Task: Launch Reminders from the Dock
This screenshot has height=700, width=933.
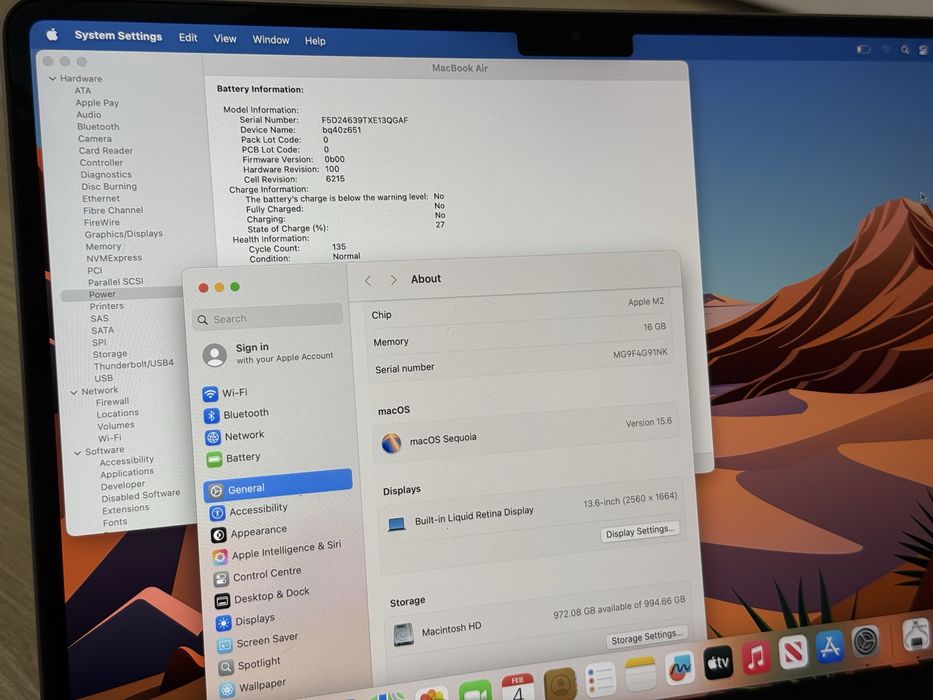Action: coord(600,679)
